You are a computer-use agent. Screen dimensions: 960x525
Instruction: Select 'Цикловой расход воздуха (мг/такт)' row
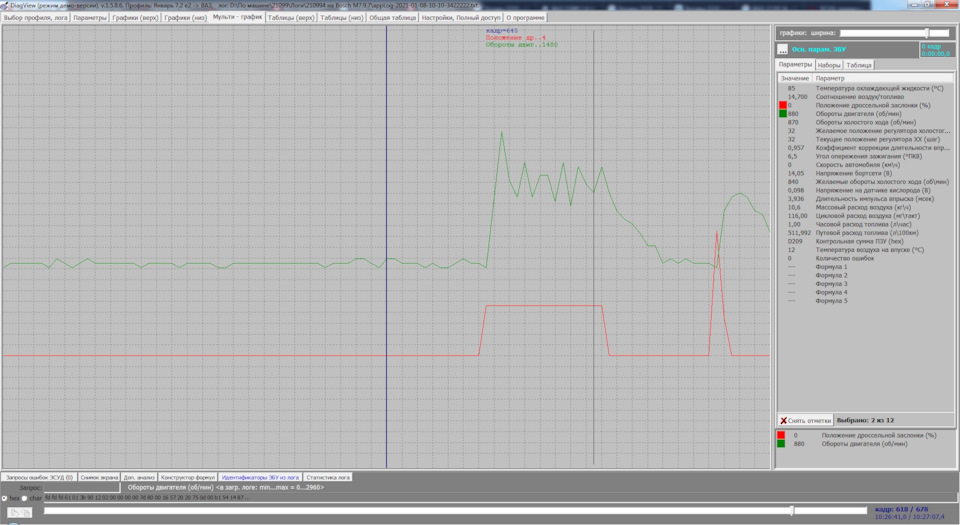click(866, 216)
